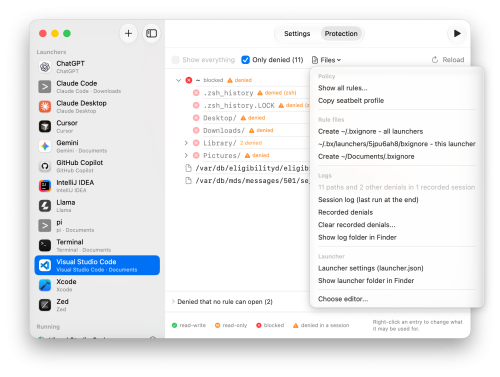The width and height of the screenshot is (500, 377).
Task: Click the denied in a session legend
Action: click(321, 325)
